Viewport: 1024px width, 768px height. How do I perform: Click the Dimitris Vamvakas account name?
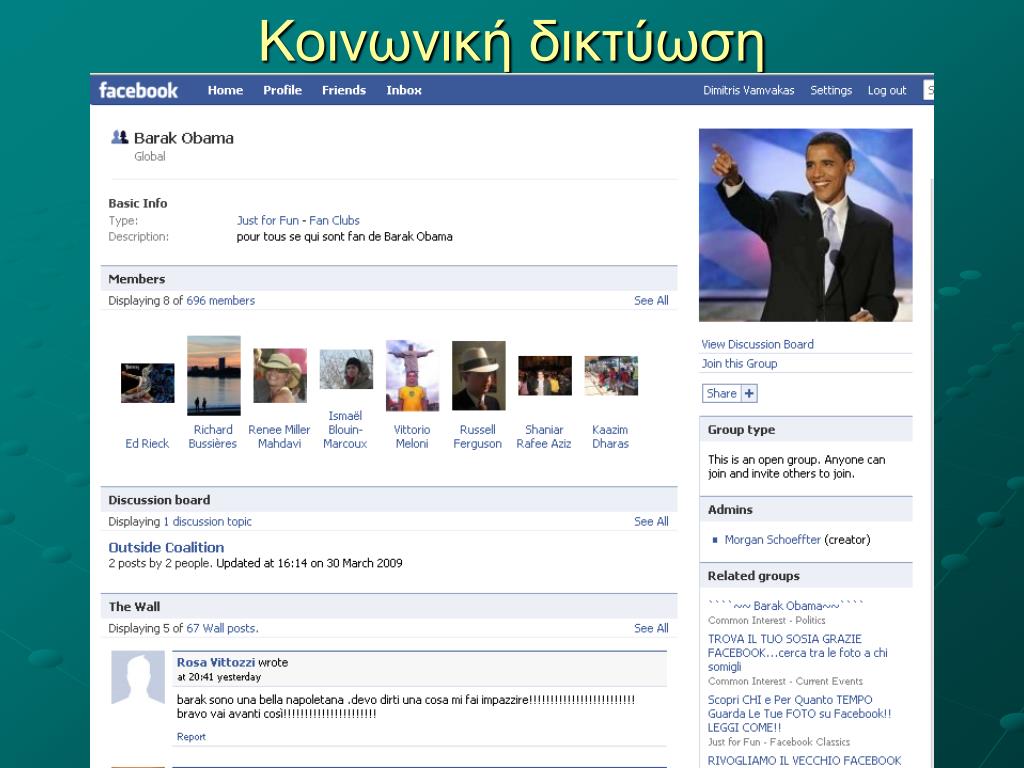tap(748, 90)
